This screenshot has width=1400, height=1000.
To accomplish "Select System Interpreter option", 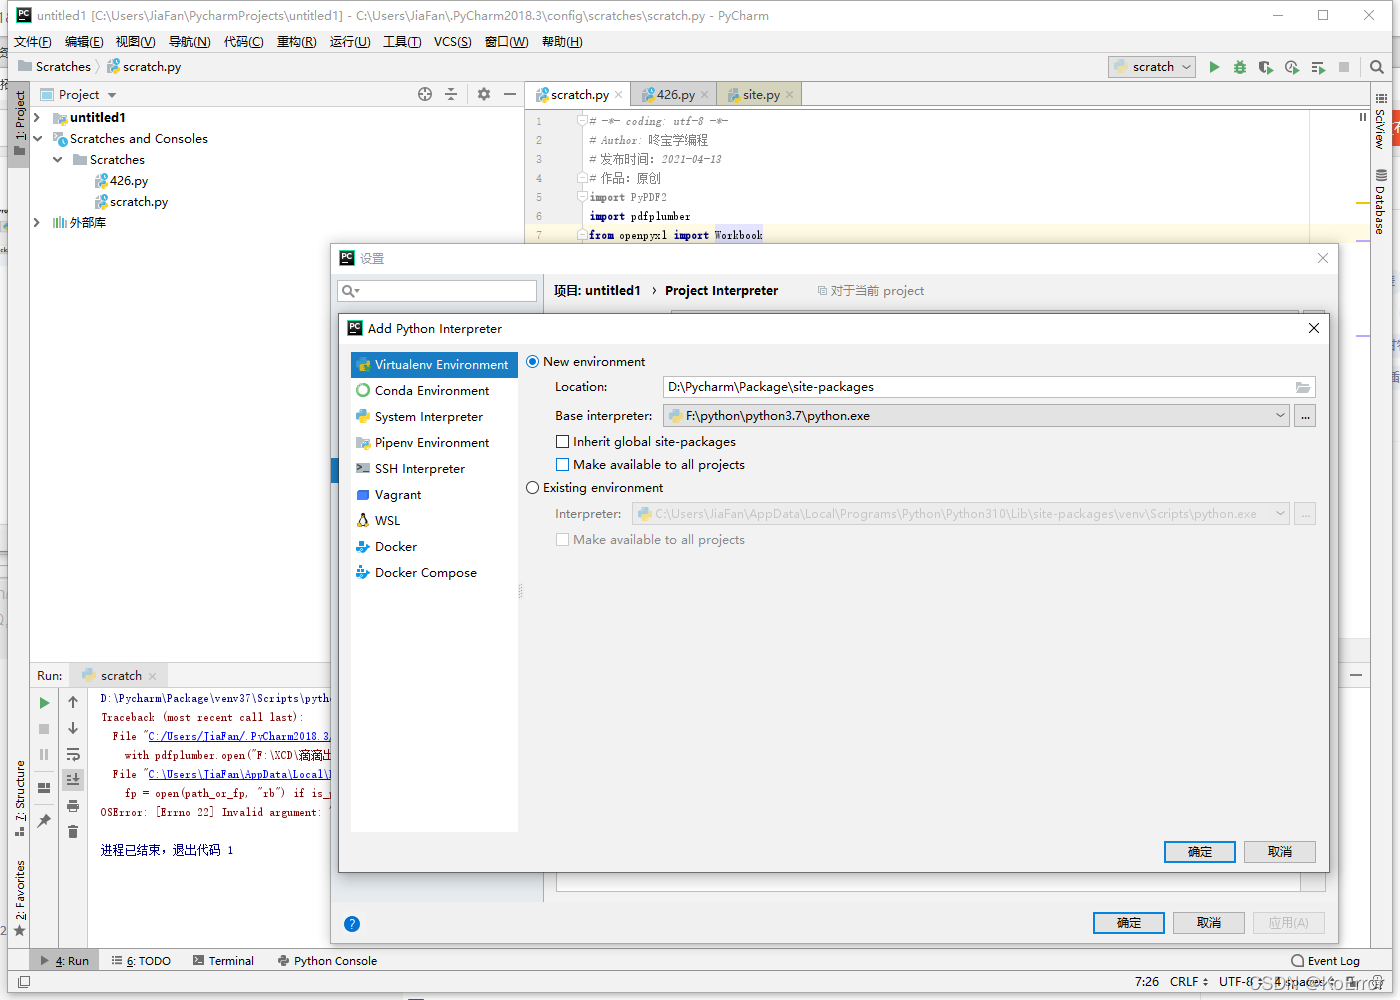I will [x=434, y=417].
